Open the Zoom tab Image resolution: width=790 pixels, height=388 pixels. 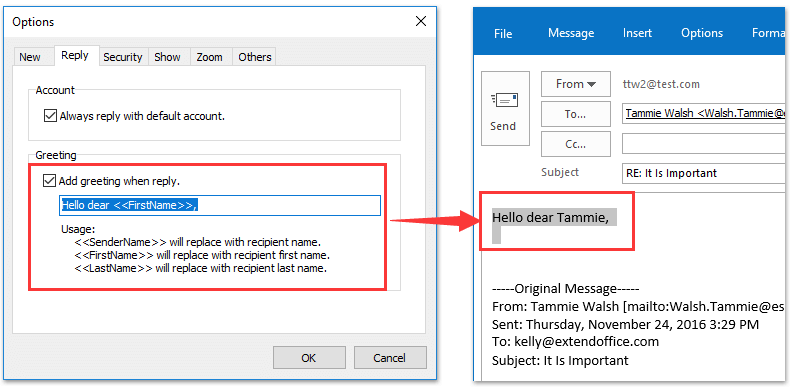click(x=209, y=57)
